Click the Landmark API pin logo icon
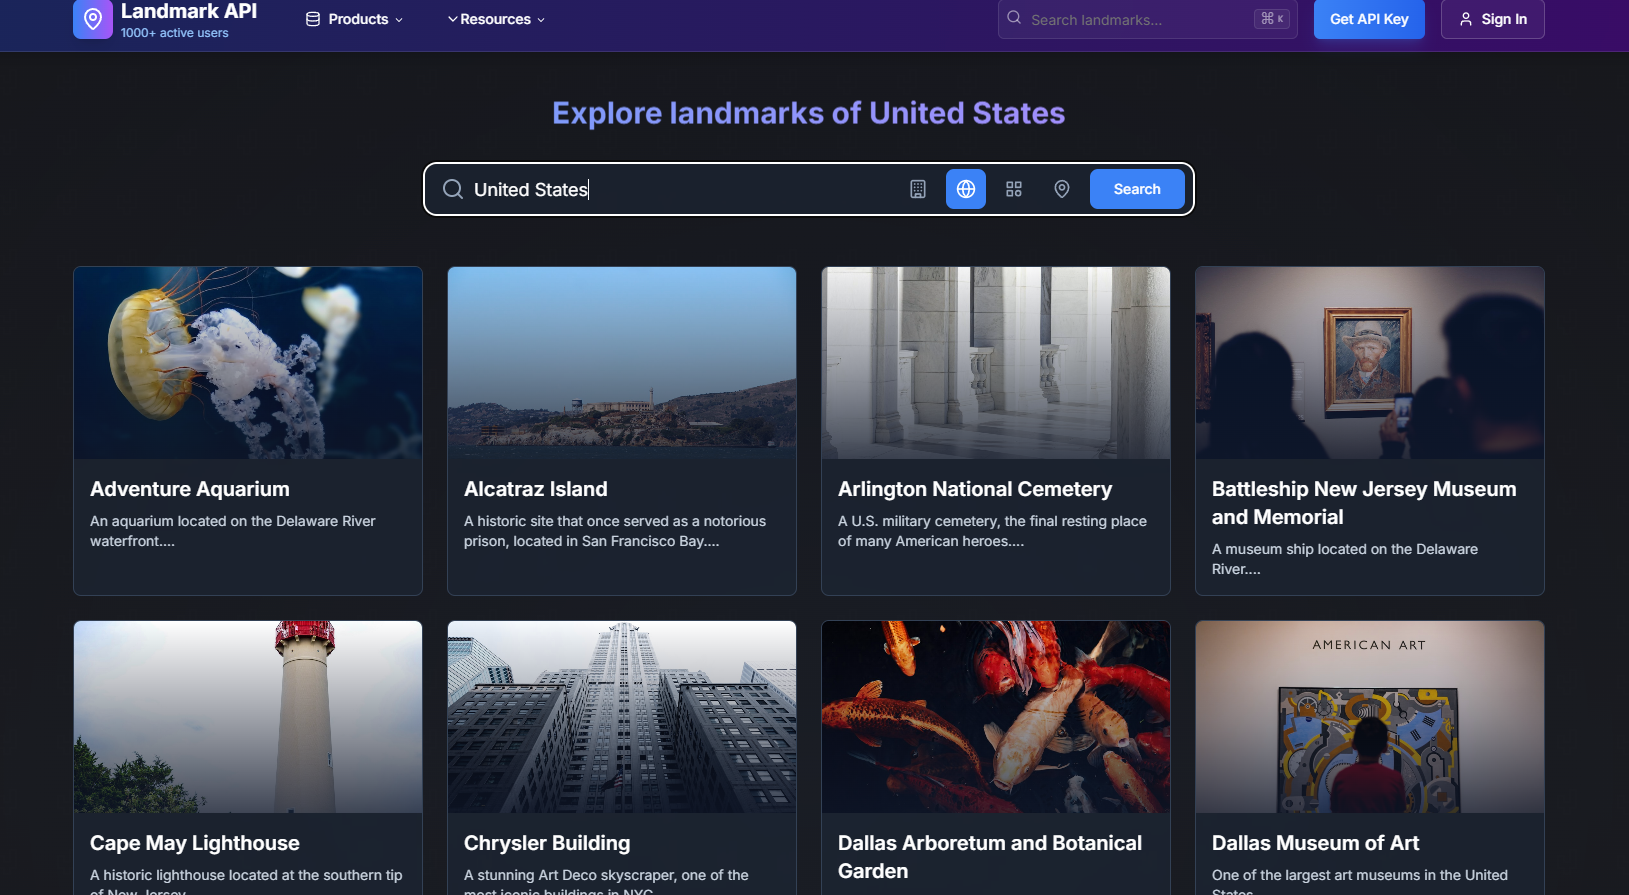Image resolution: width=1629 pixels, height=895 pixels. point(93,19)
